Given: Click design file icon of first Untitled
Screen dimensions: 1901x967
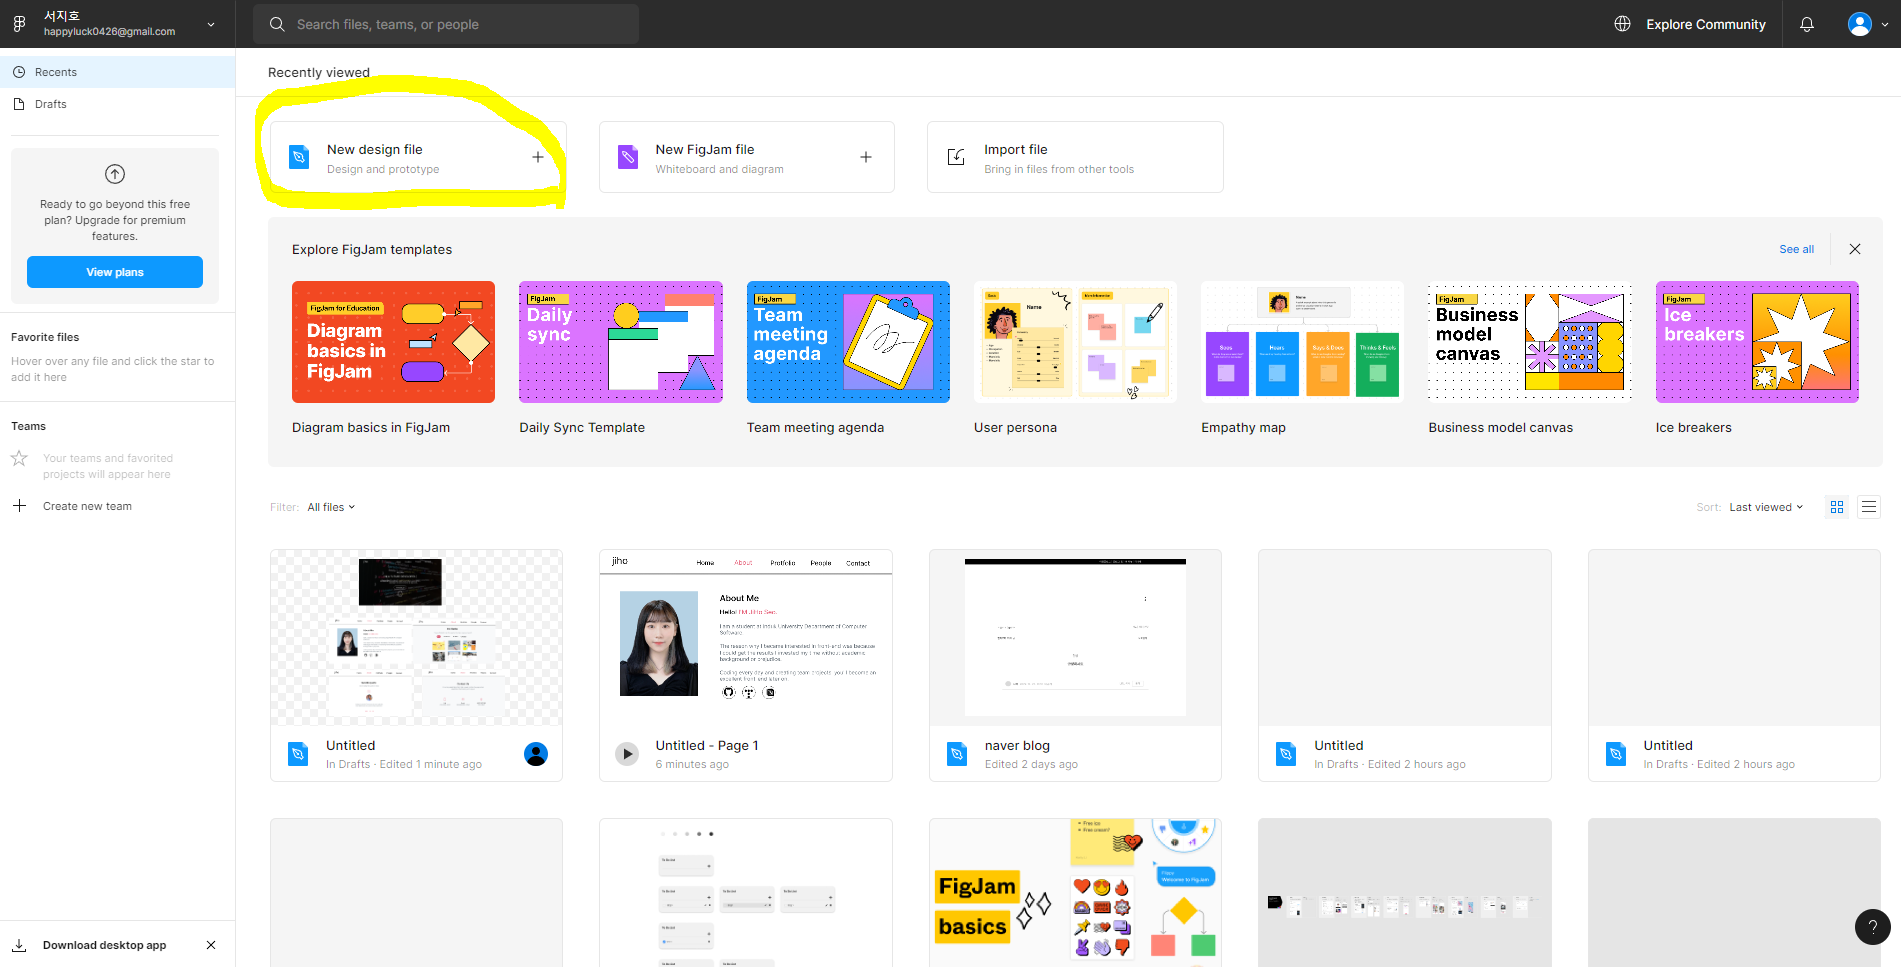Looking at the screenshot, I should [x=298, y=754].
